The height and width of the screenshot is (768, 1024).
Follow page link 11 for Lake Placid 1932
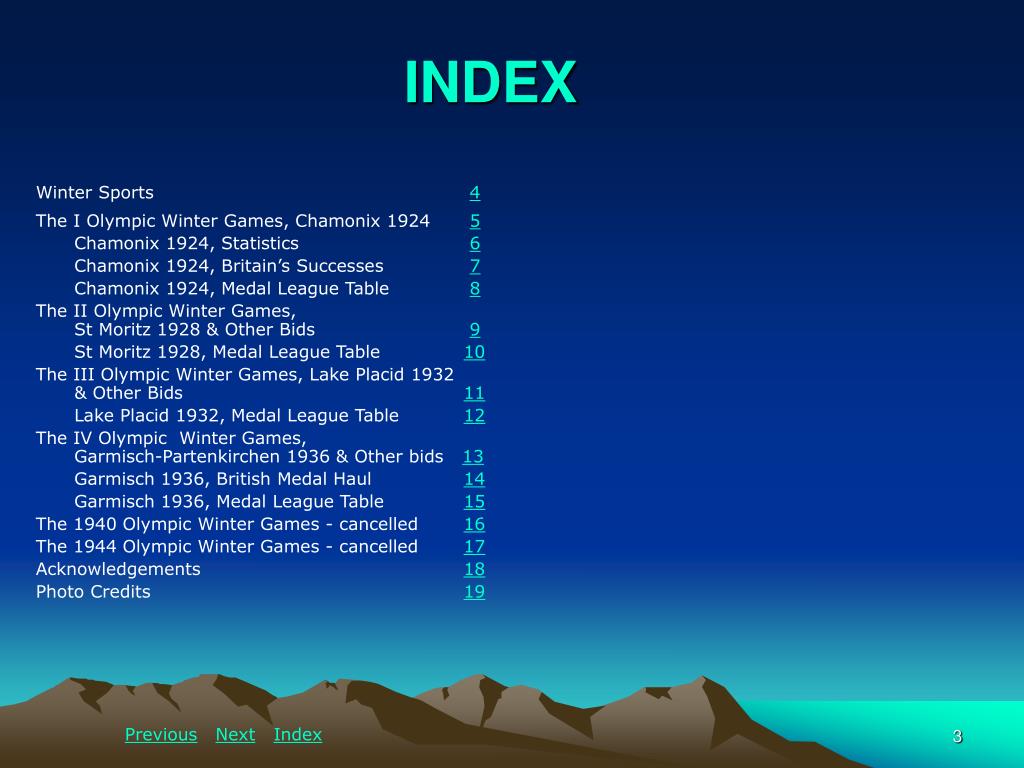point(474,393)
